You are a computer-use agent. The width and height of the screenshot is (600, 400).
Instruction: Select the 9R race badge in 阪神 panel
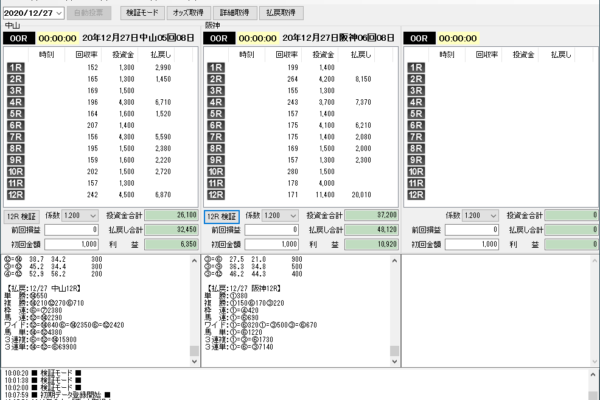coord(216,160)
